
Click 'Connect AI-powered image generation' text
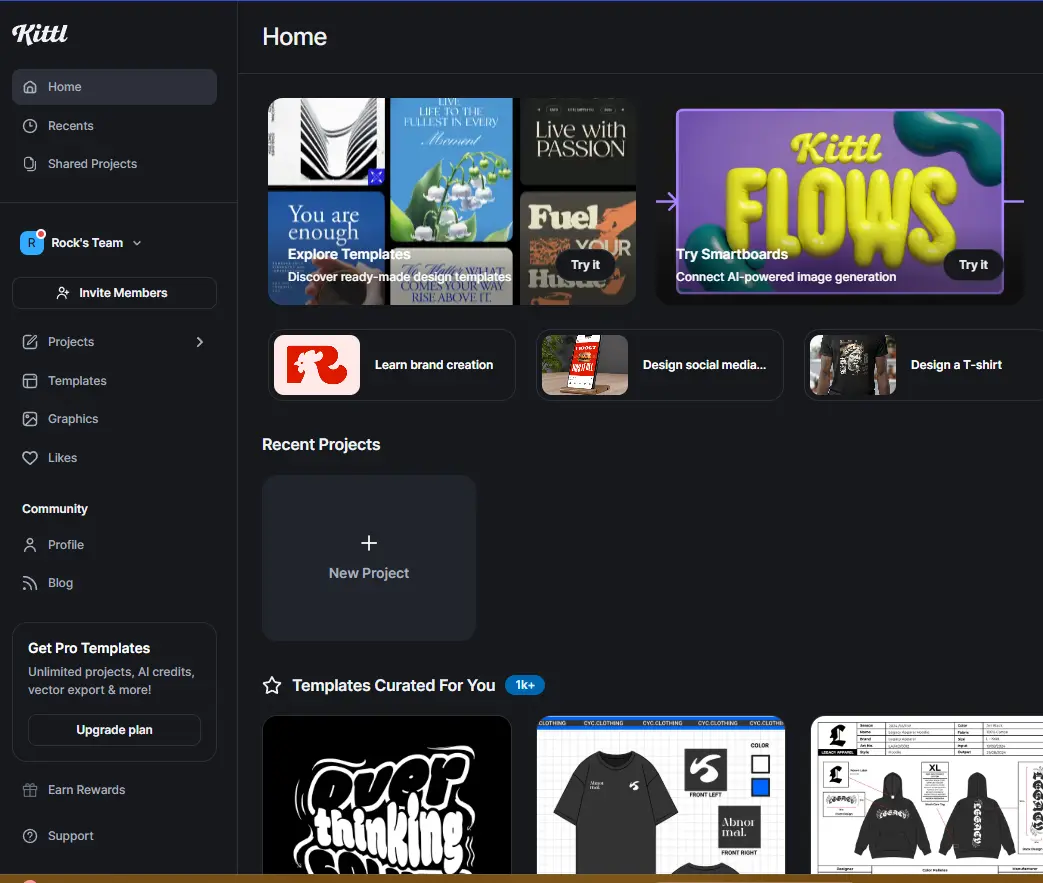tap(786, 277)
